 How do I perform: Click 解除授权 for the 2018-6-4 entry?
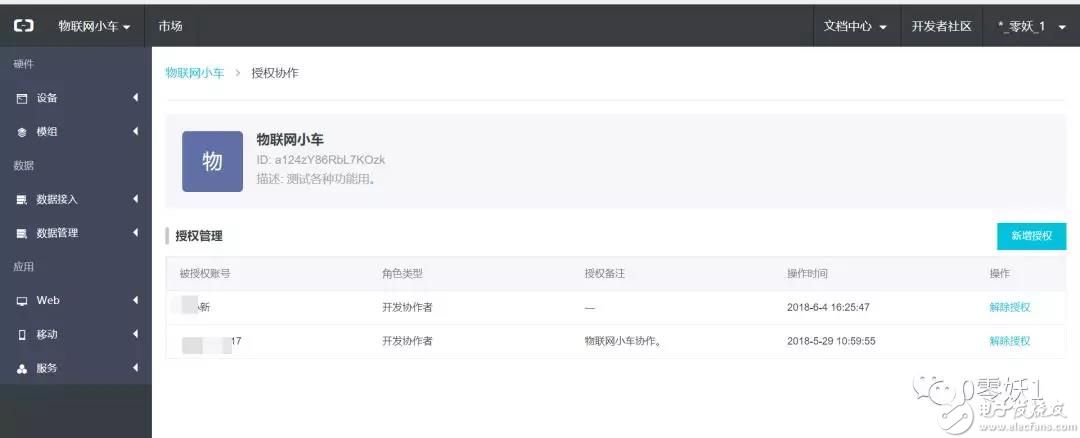click(1009, 308)
